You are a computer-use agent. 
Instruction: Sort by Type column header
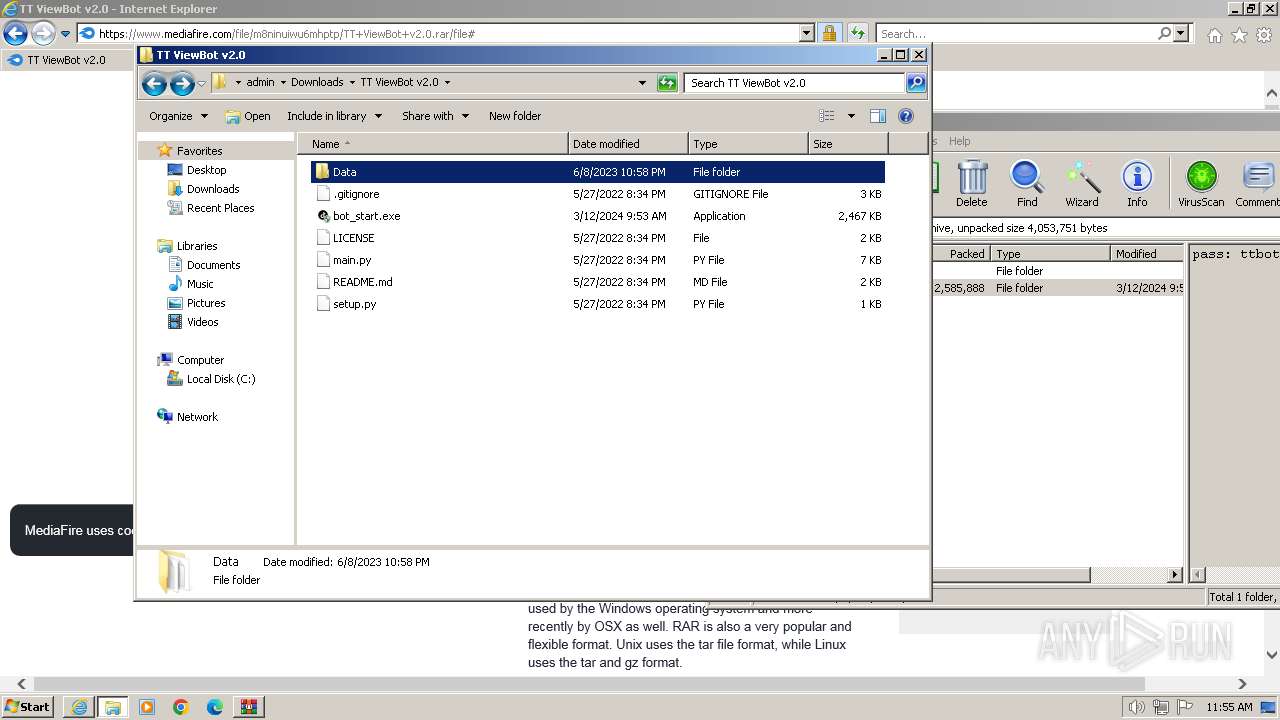748,144
